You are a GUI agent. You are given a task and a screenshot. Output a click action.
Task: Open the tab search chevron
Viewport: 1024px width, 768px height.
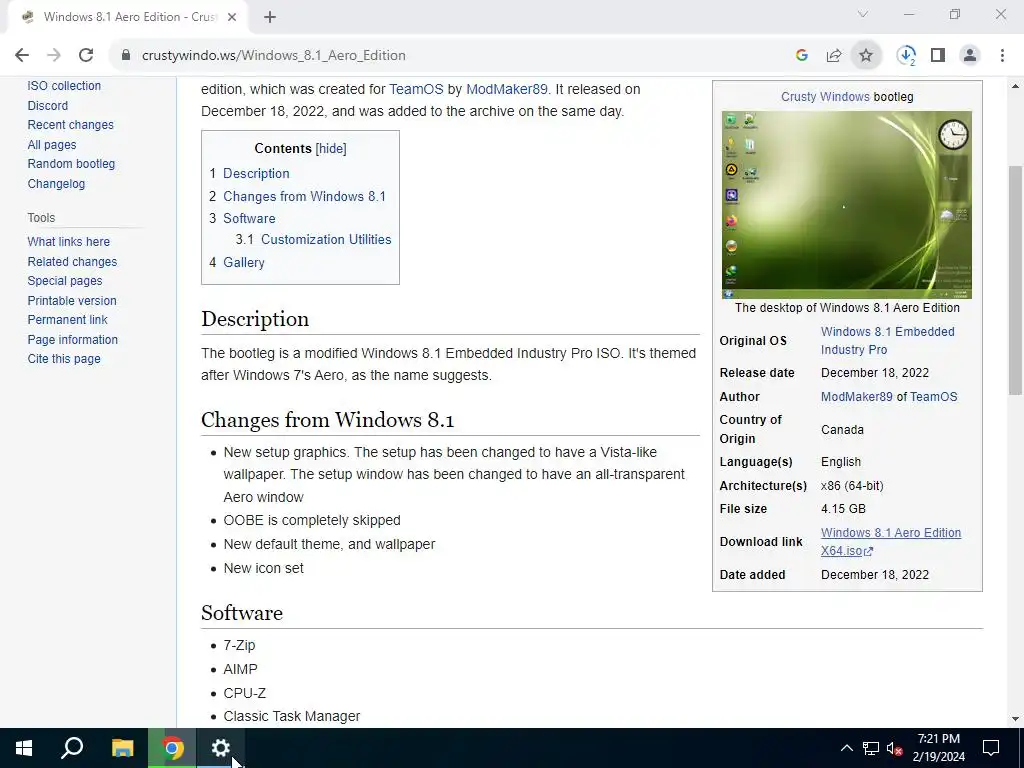pos(863,14)
